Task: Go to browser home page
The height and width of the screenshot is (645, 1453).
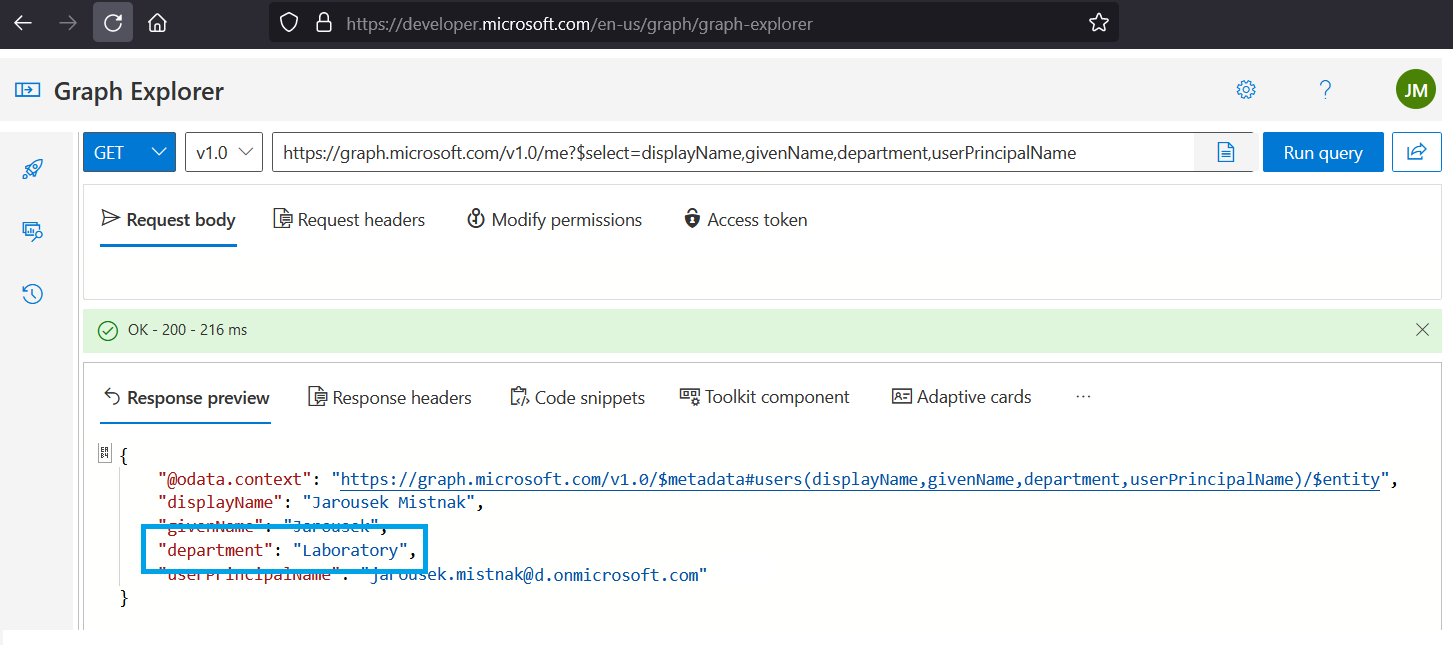Action: point(157,22)
